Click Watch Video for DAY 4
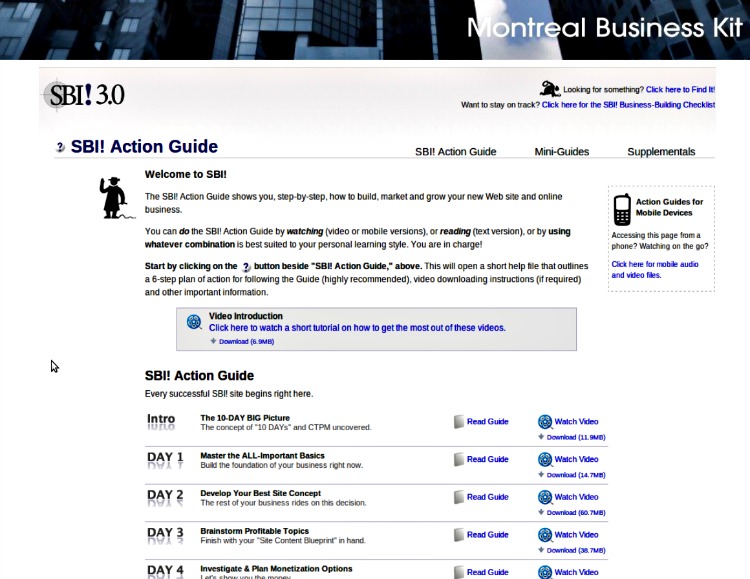750x579 pixels. [x=576, y=572]
